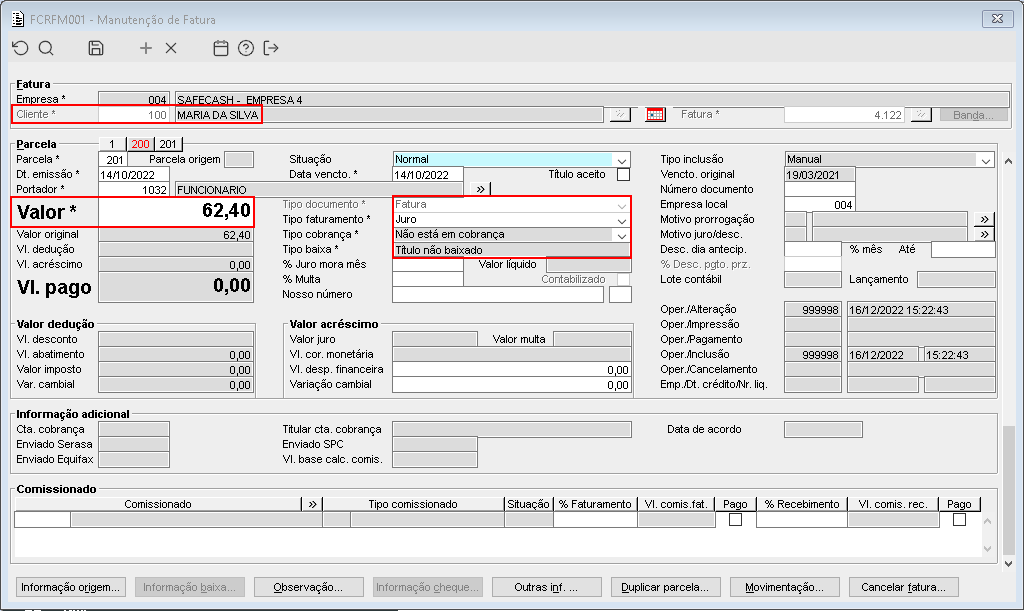Image resolution: width=1024 pixels, height=611 pixels.
Task: Click the Valor field showing 62,40
Action: point(176,212)
